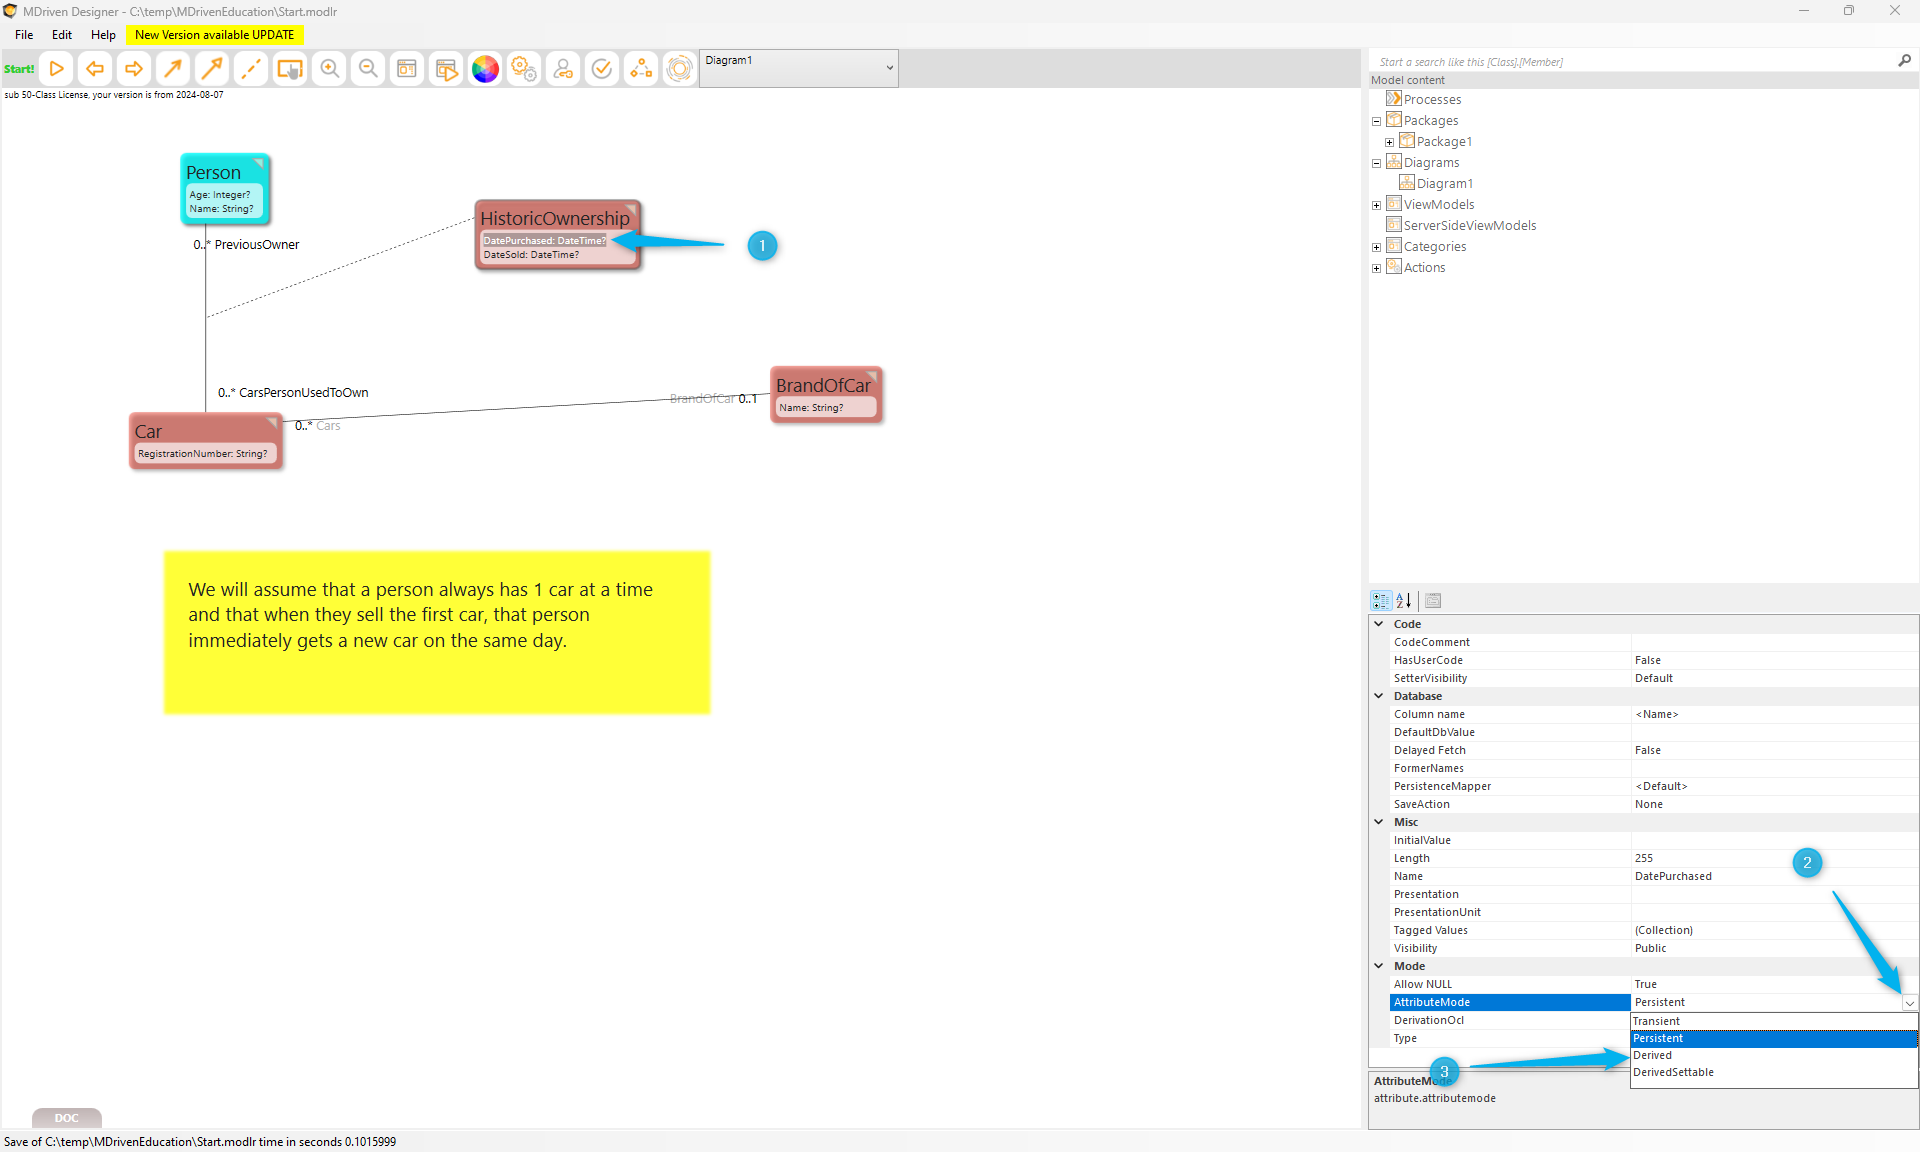The height and width of the screenshot is (1152, 1920).
Task: Open the Help menu
Action: (103, 35)
